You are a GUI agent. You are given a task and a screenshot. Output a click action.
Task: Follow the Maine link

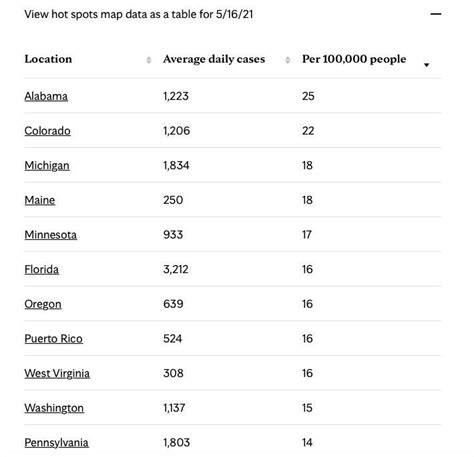[x=40, y=200]
